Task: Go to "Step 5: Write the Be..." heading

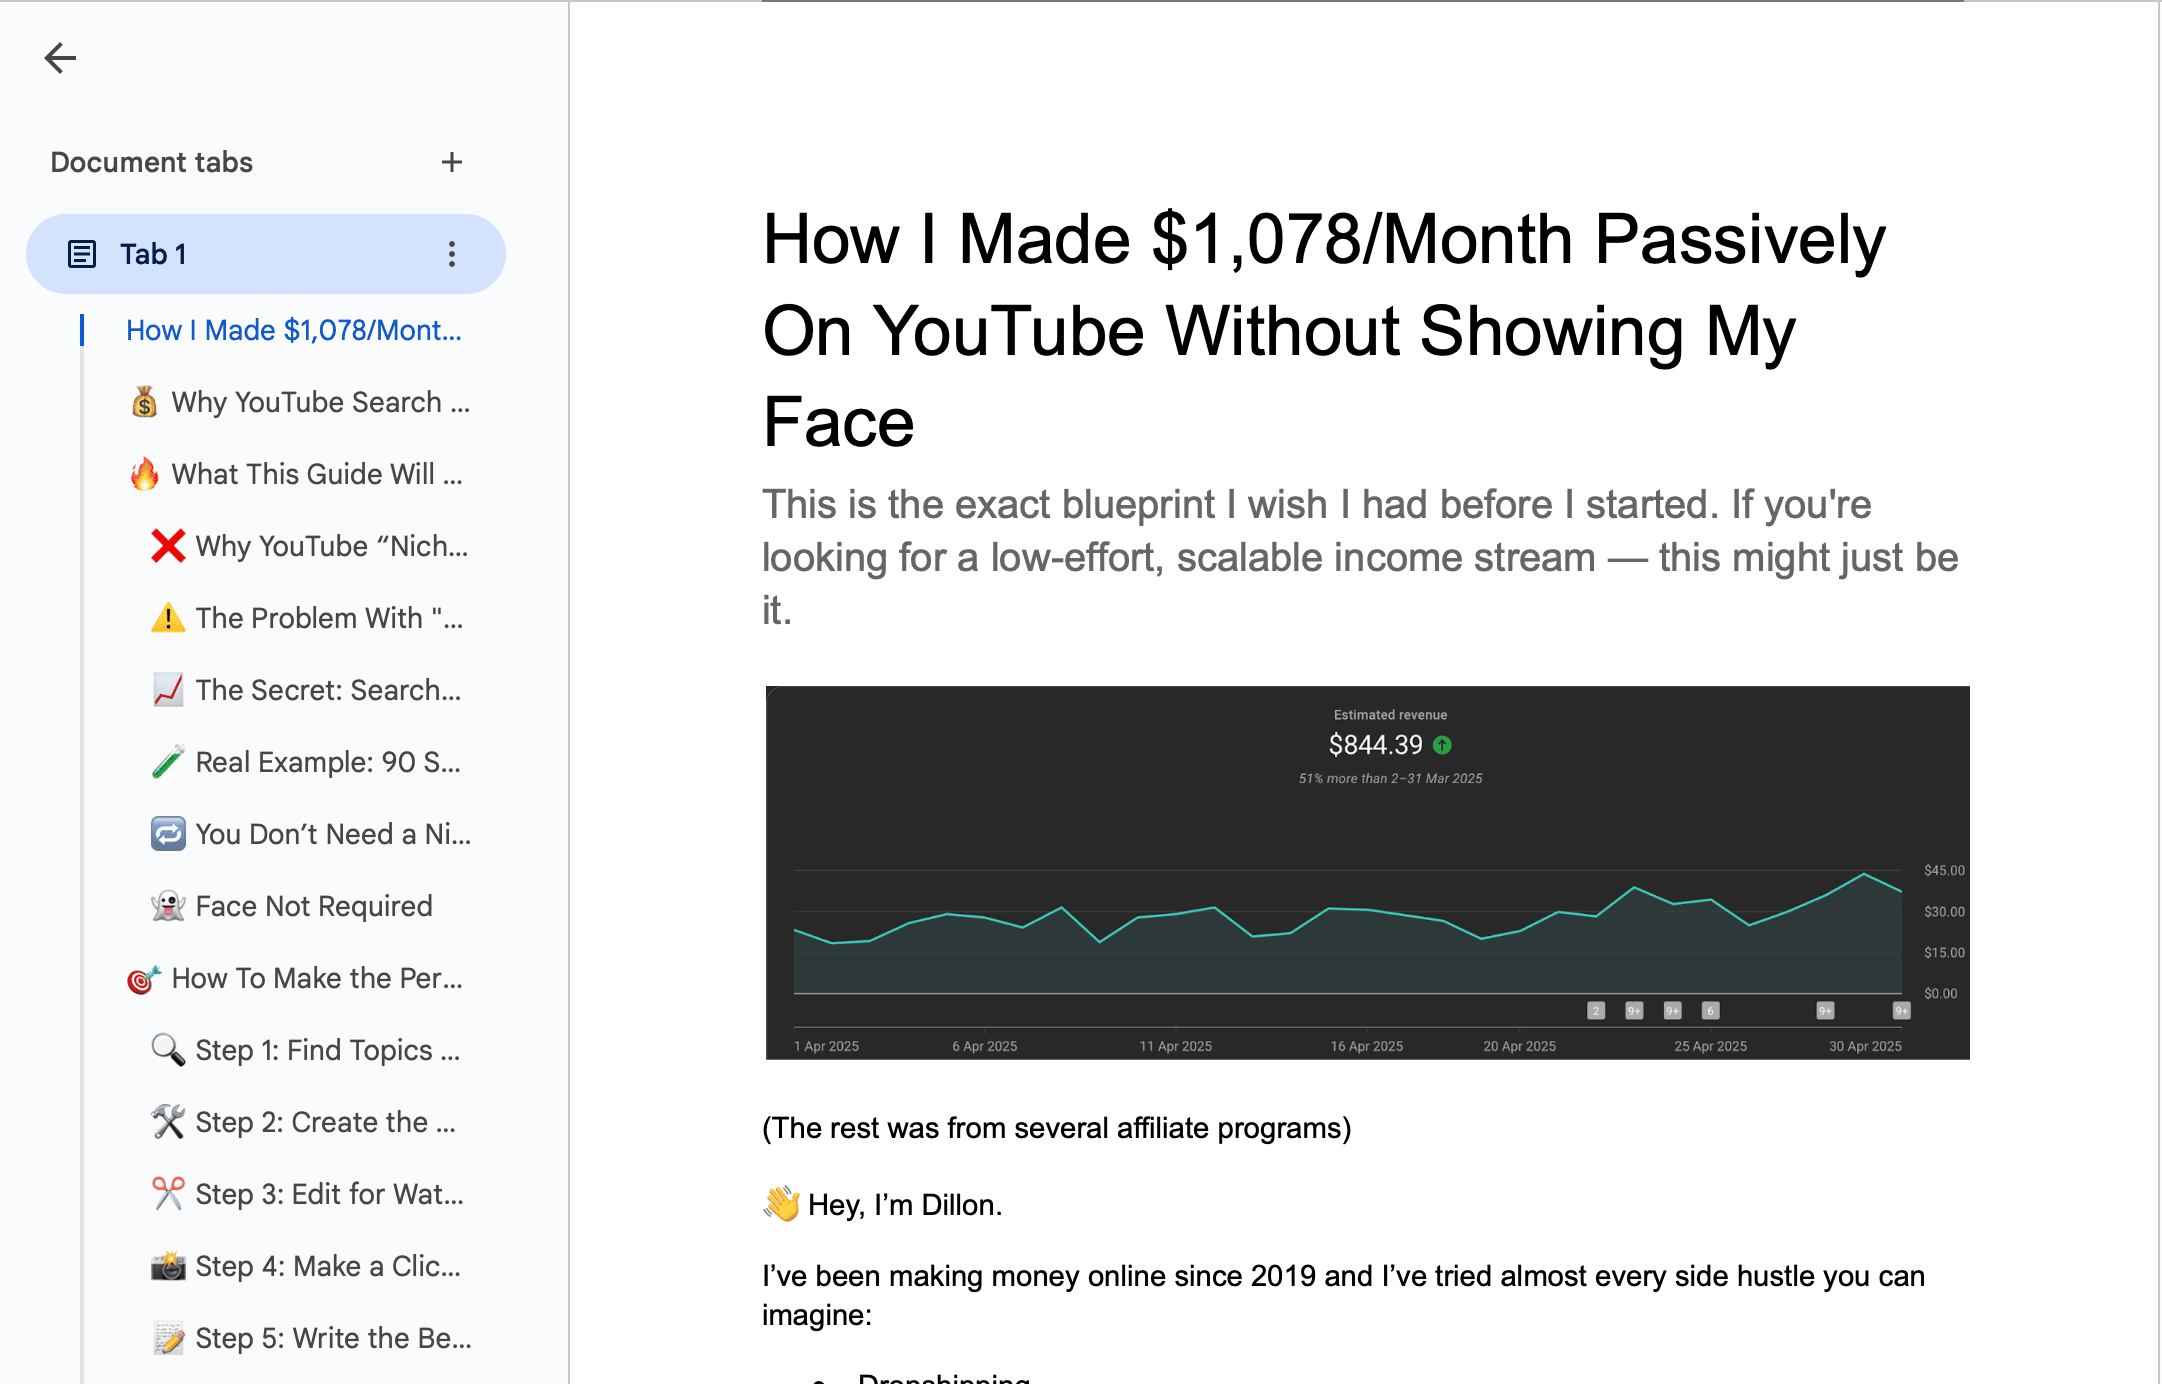Action: pos(333,1338)
